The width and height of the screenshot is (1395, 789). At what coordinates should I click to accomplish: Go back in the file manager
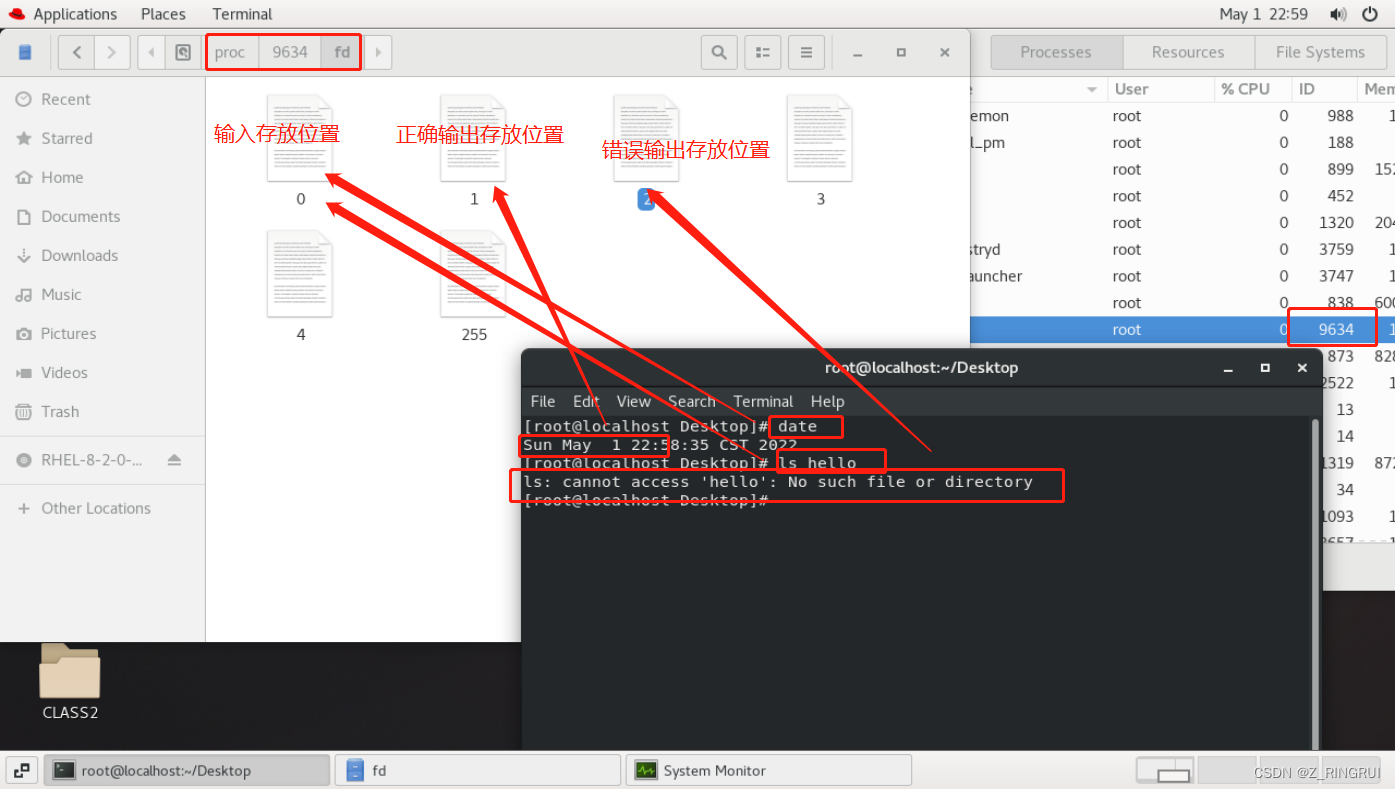(77, 52)
